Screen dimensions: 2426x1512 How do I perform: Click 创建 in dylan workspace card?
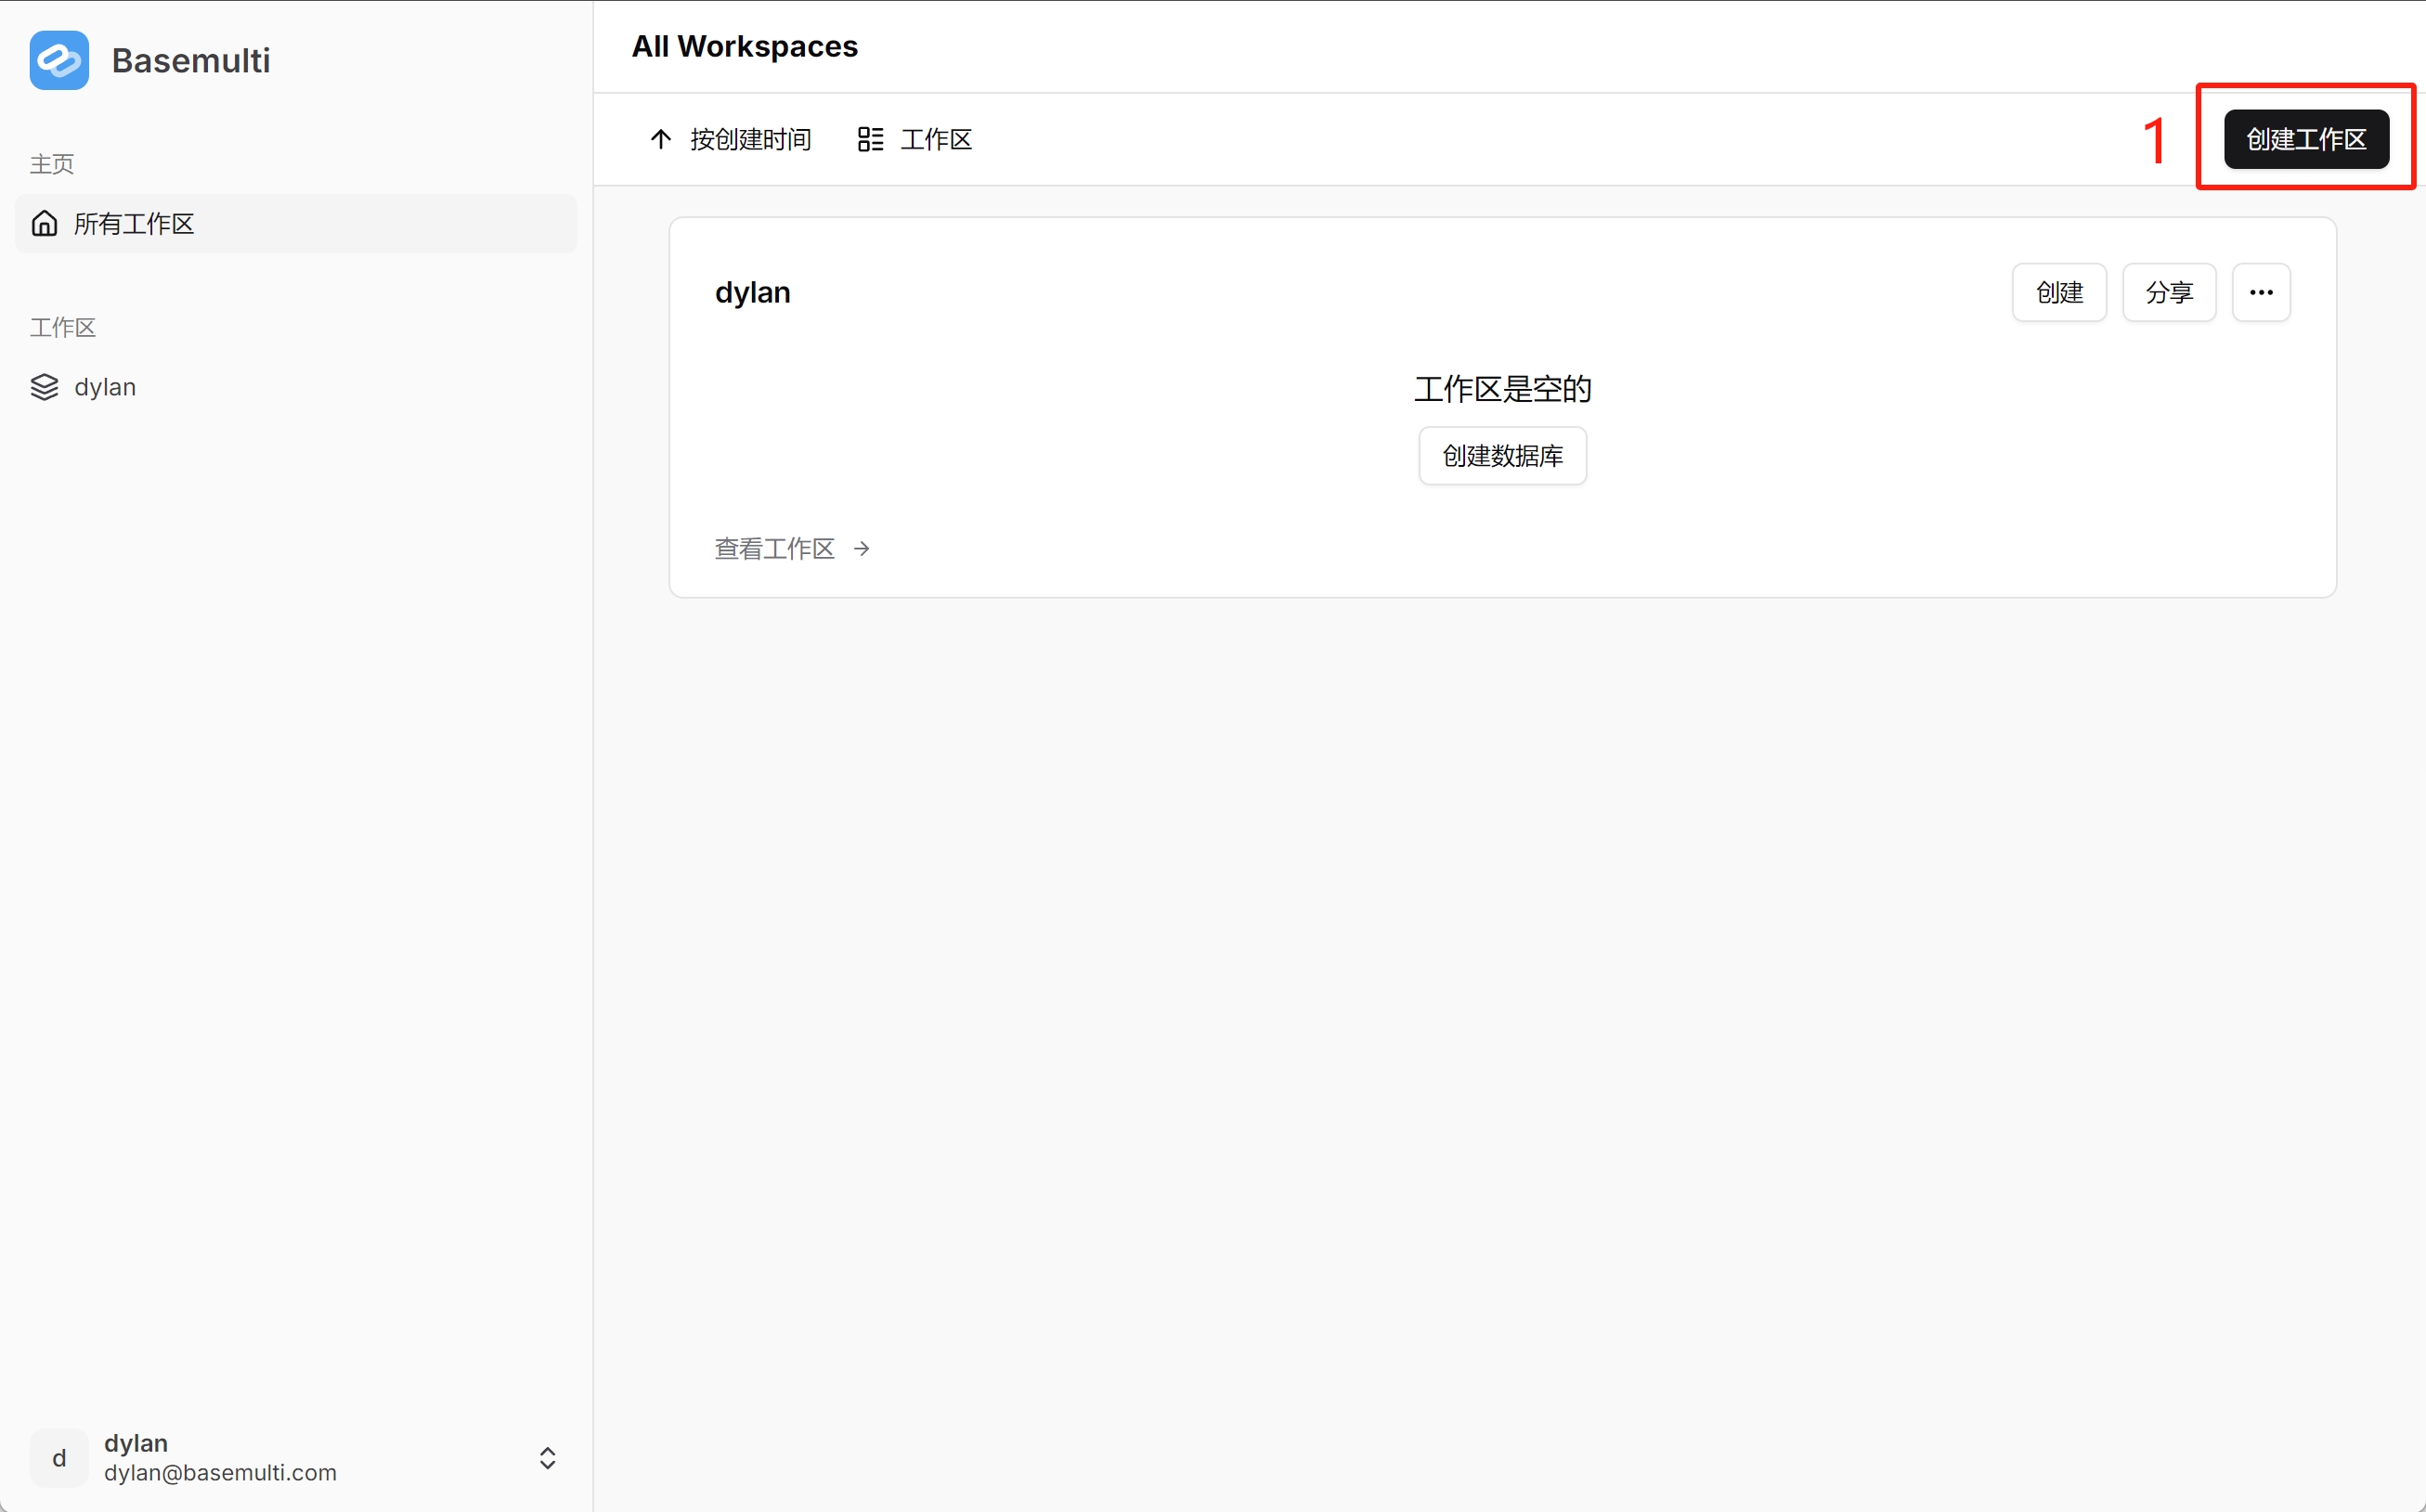pyautogui.click(x=2060, y=291)
